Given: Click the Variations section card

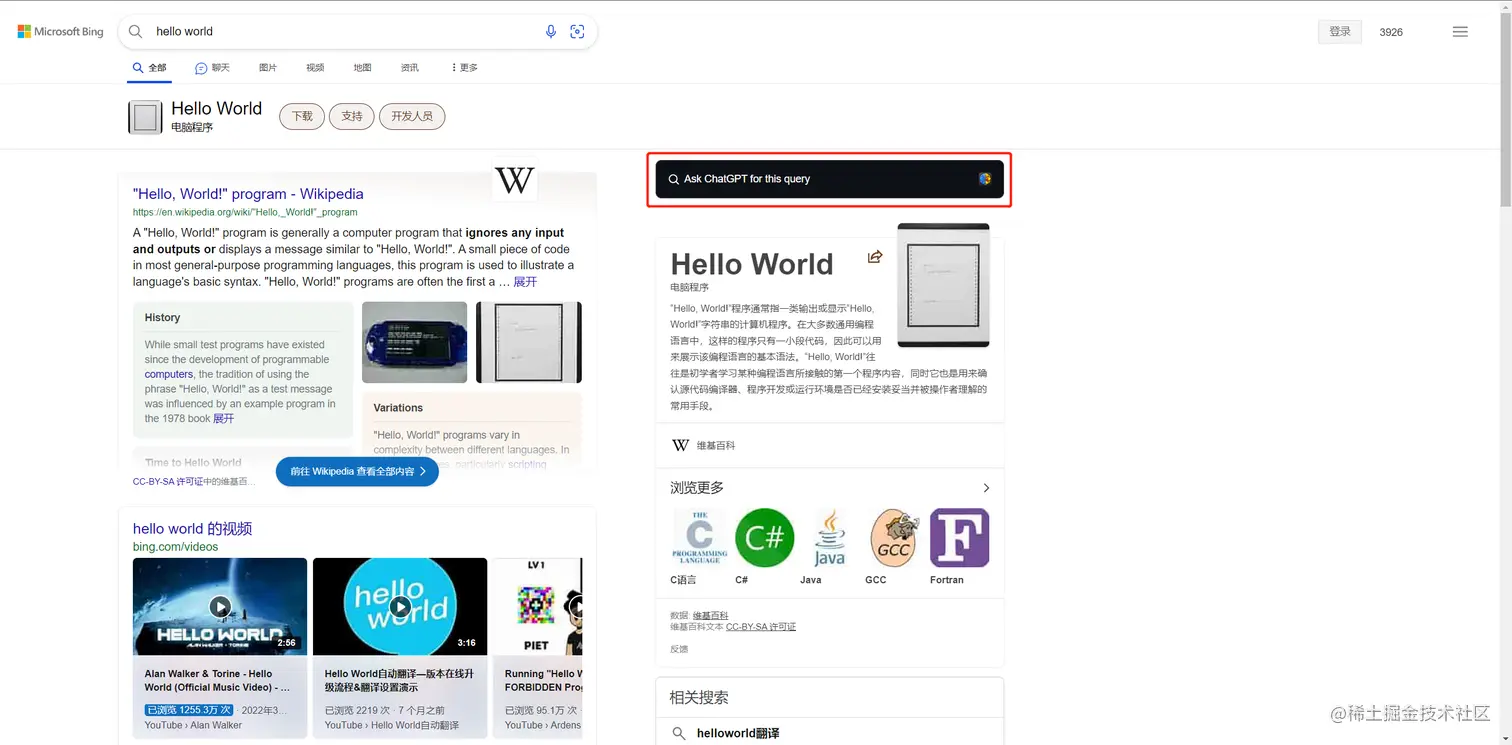Looking at the screenshot, I should click(472, 430).
